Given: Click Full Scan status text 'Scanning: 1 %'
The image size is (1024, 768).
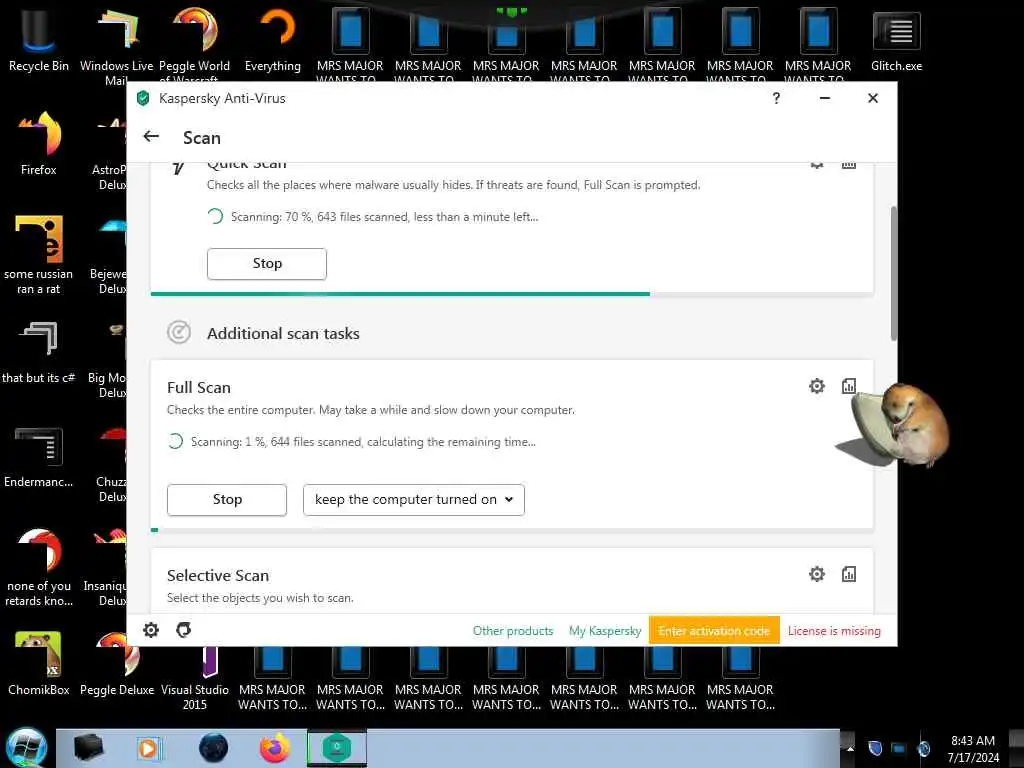Looking at the screenshot, I should (x=363, y=442).
